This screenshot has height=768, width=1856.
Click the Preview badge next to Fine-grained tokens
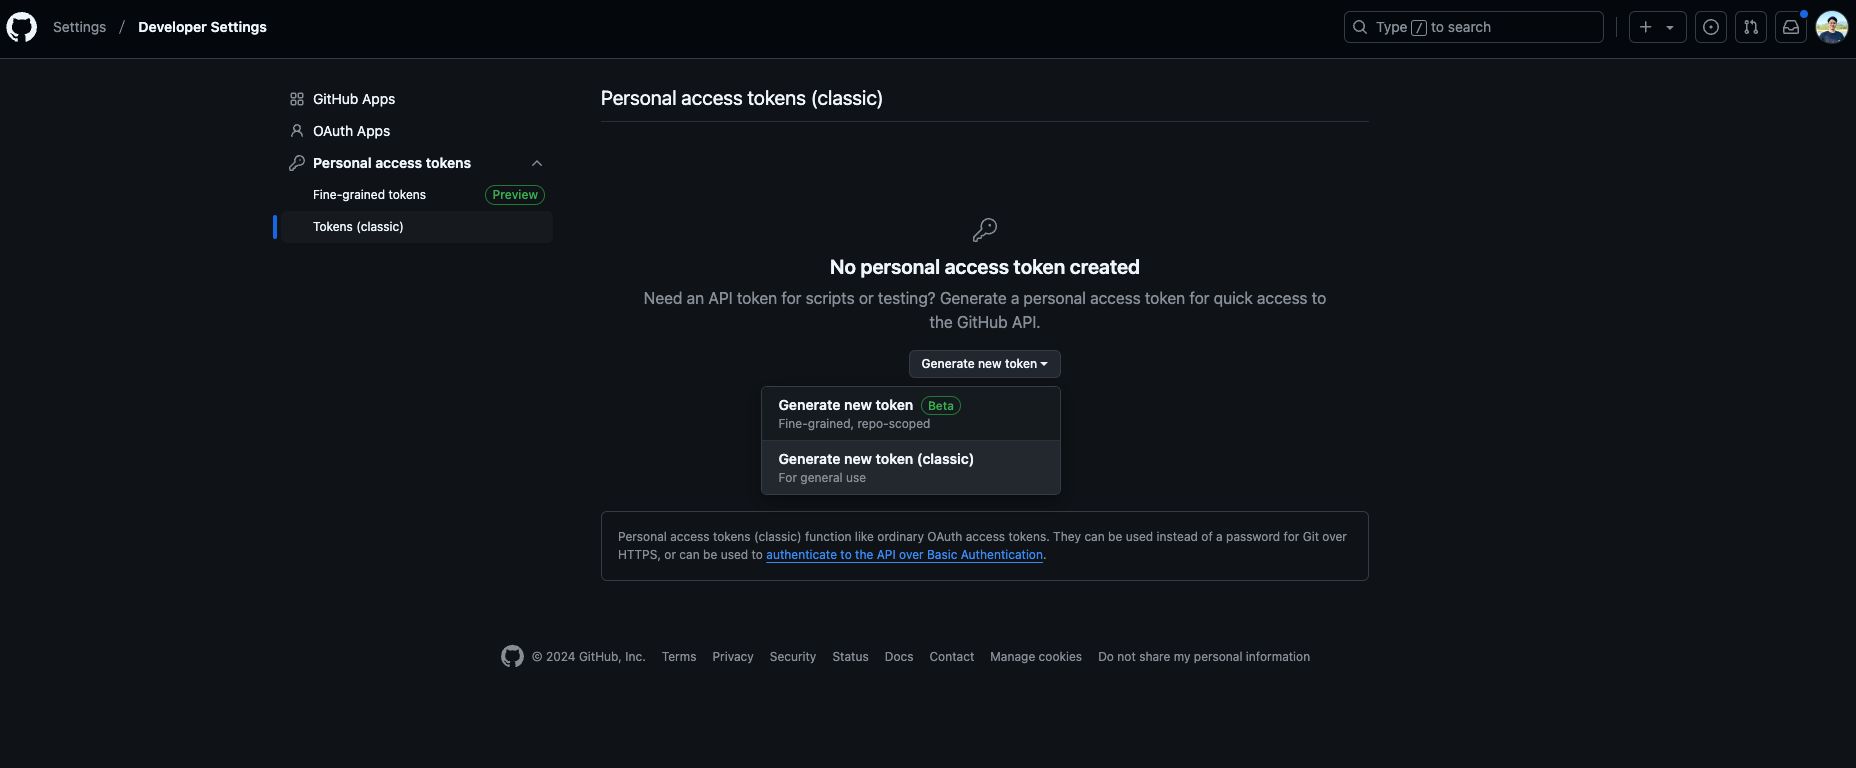click(x=515, y=195)
